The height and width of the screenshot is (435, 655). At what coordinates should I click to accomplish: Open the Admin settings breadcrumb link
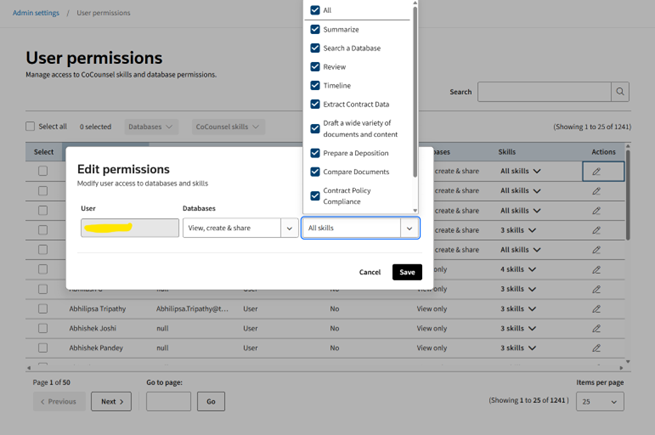36,13
